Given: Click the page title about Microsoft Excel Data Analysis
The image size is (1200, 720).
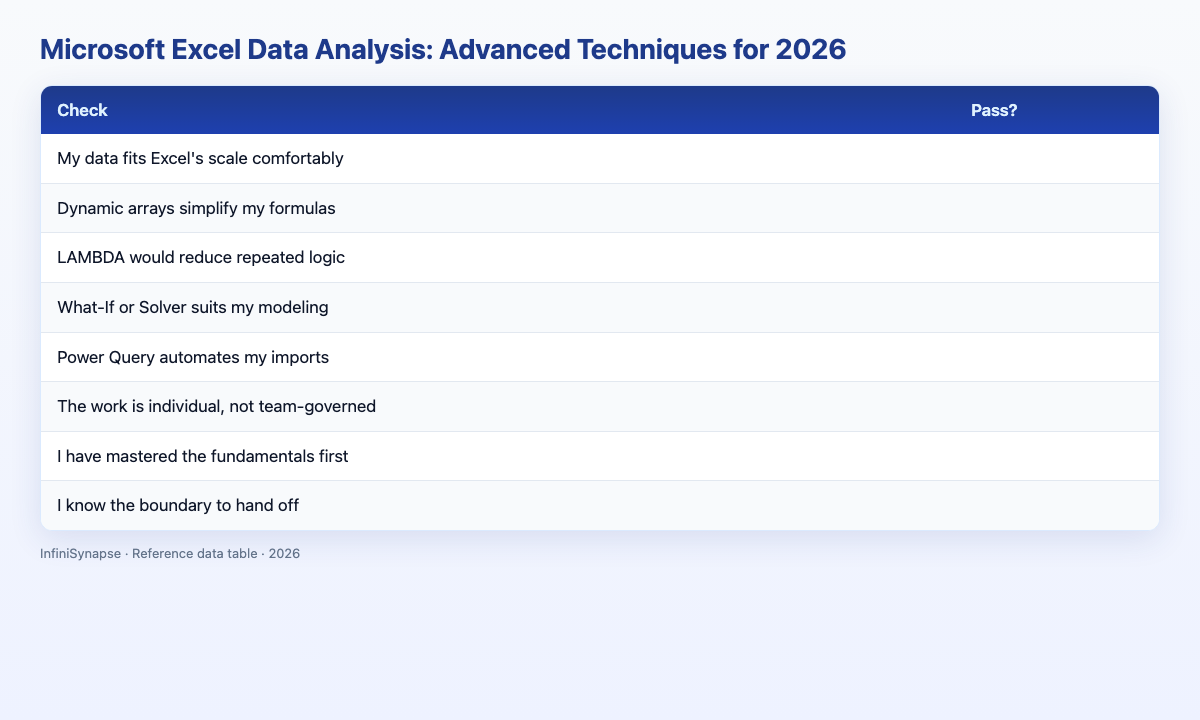Looking at the screenshot, I should pos(443,51).
